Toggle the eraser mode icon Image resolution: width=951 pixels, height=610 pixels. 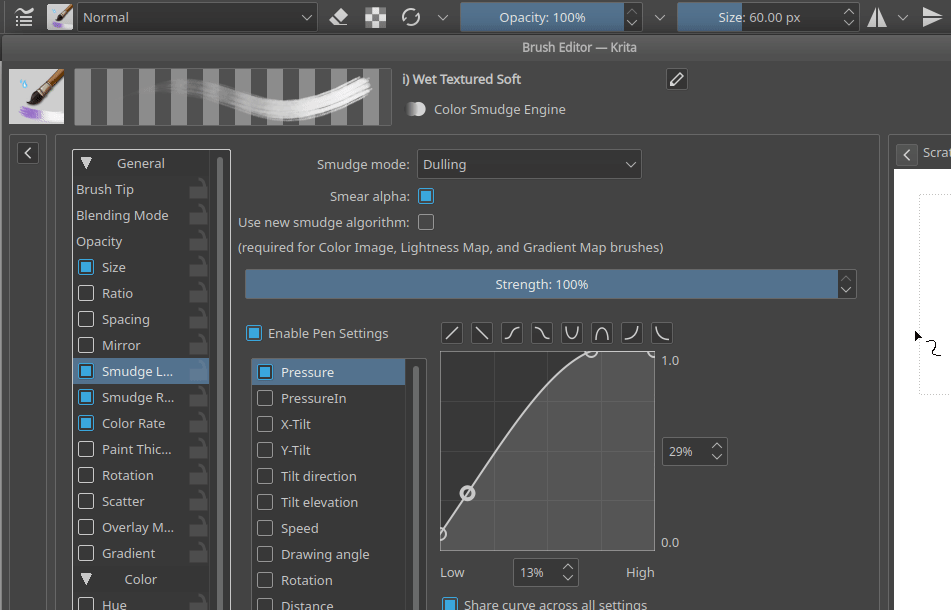[x=339, y=17]
